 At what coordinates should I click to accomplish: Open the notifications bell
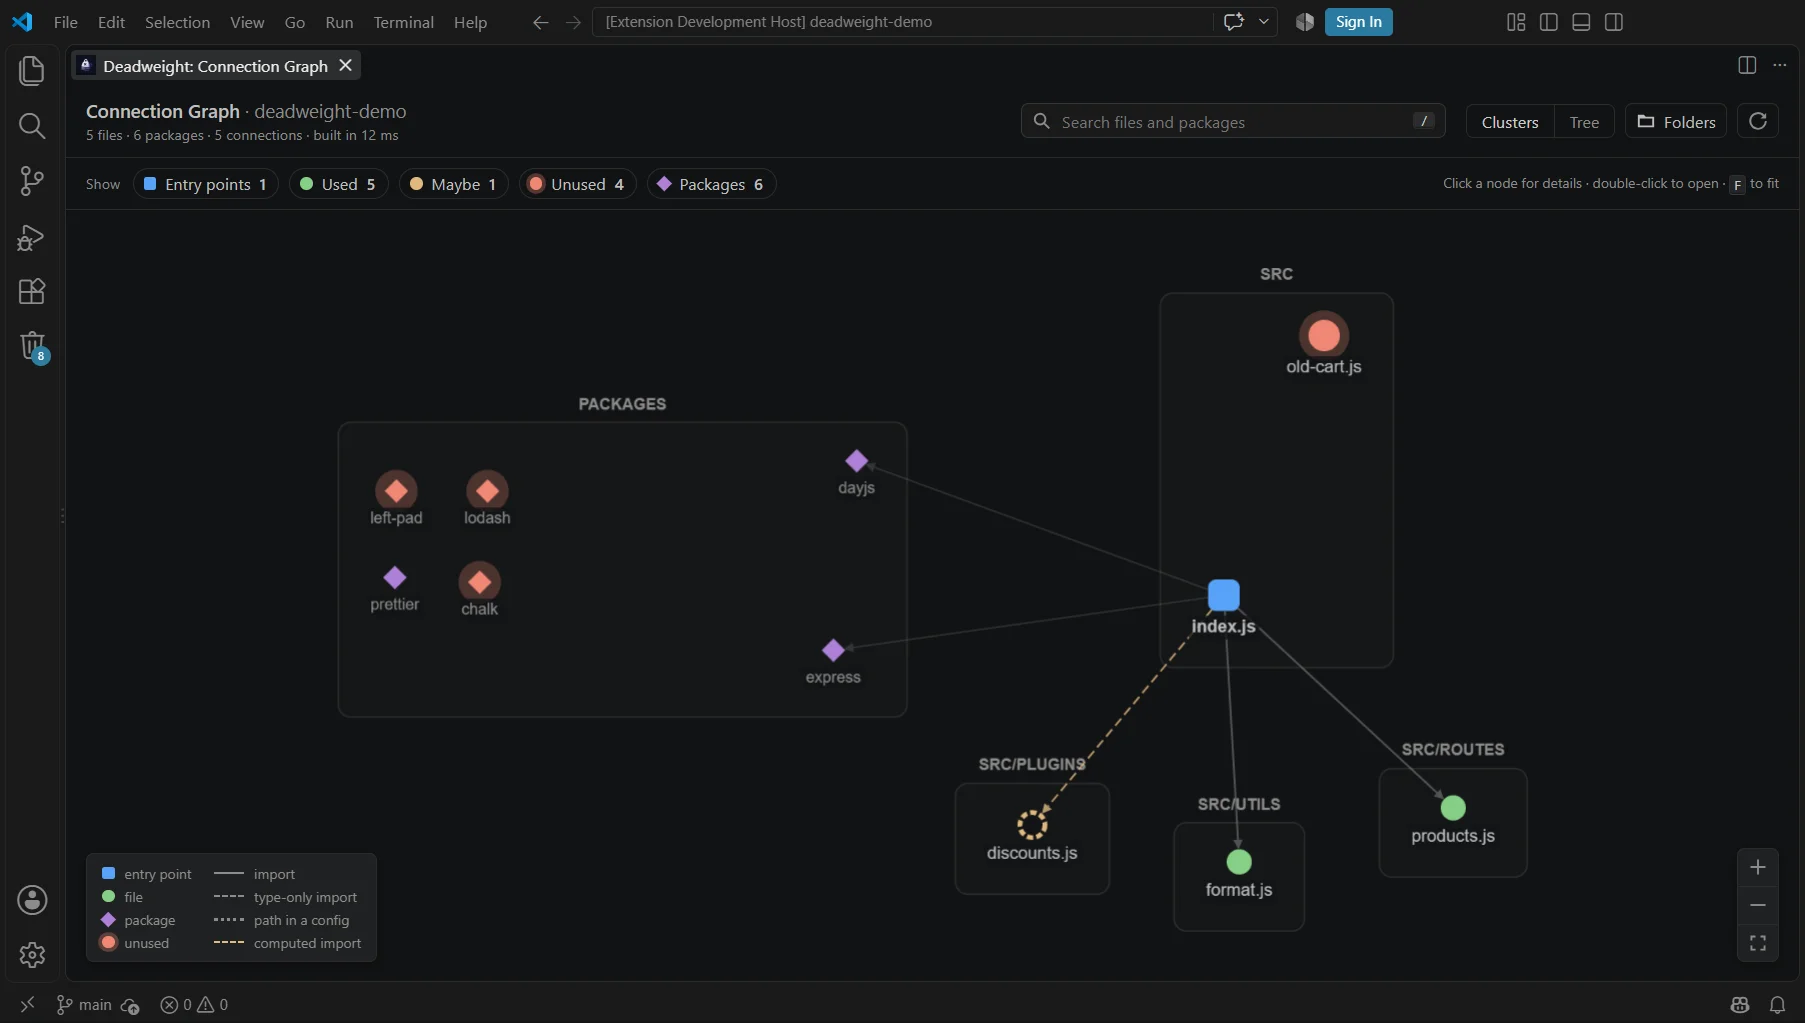coord(1777,1004)
